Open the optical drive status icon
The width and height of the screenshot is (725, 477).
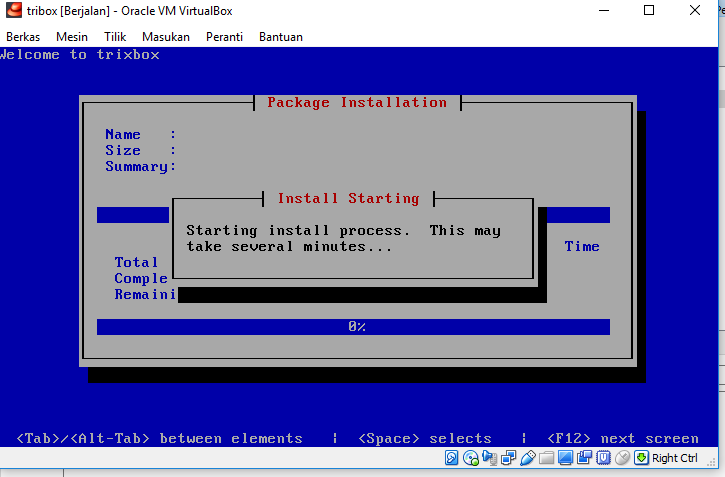tap(470, 458)
